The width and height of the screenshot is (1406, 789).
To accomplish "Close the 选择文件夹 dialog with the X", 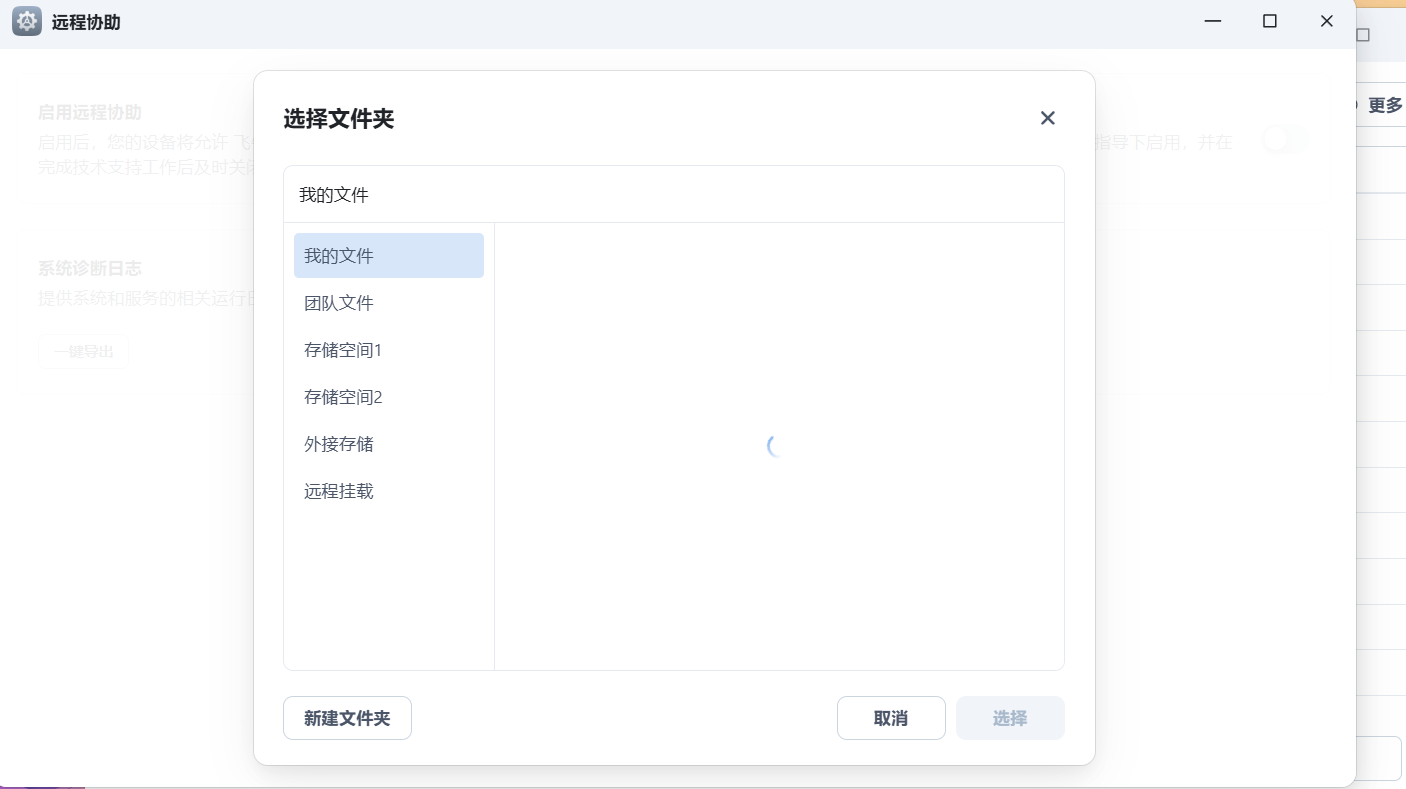I will [x=1047, y=117].
